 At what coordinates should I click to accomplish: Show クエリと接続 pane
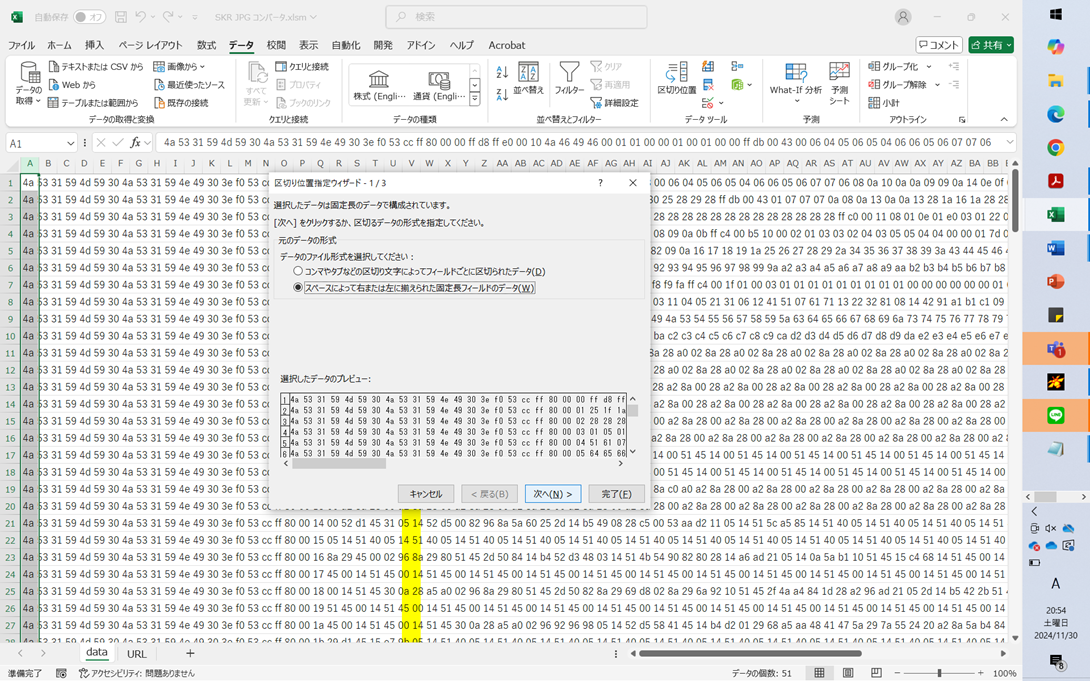302,67
